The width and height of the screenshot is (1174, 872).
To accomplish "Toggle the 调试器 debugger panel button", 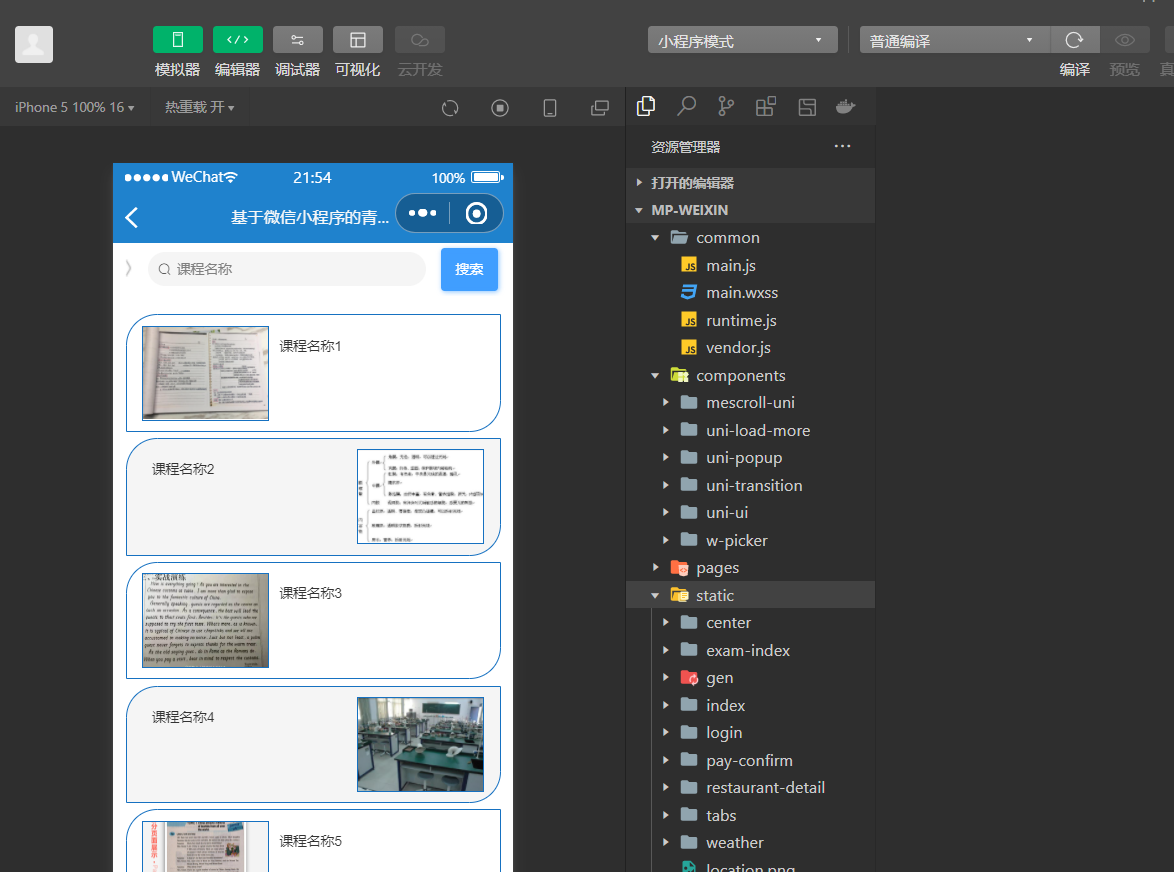I will coord(297,40).
